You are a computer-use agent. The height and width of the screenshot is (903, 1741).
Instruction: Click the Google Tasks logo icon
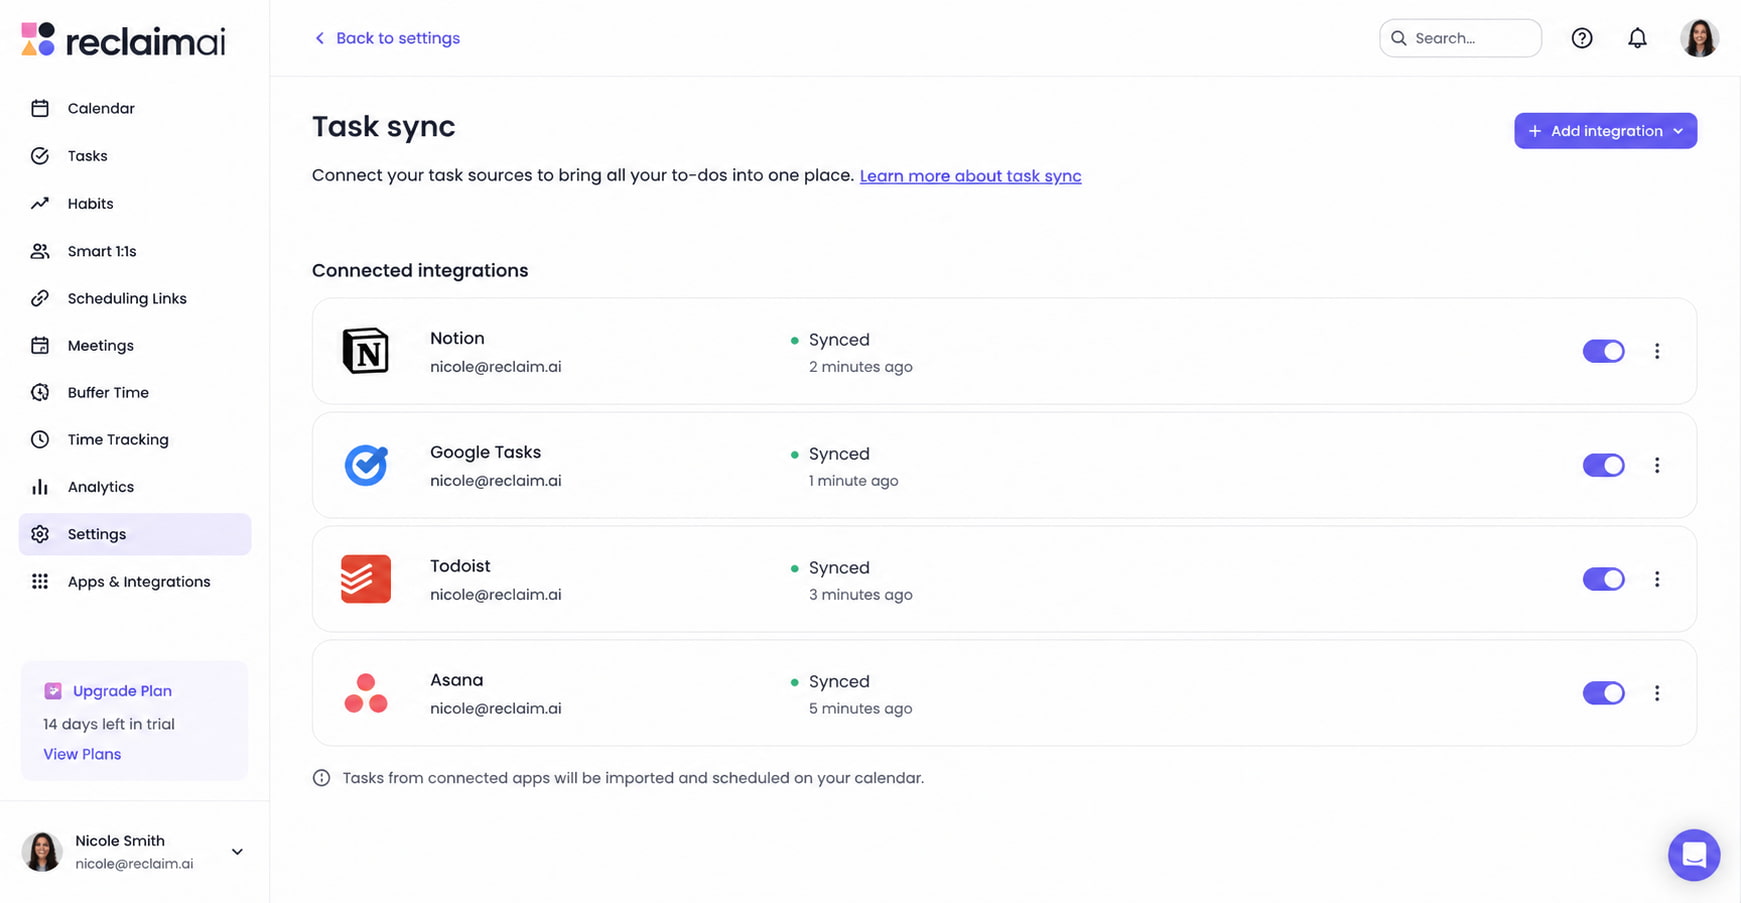366,465
